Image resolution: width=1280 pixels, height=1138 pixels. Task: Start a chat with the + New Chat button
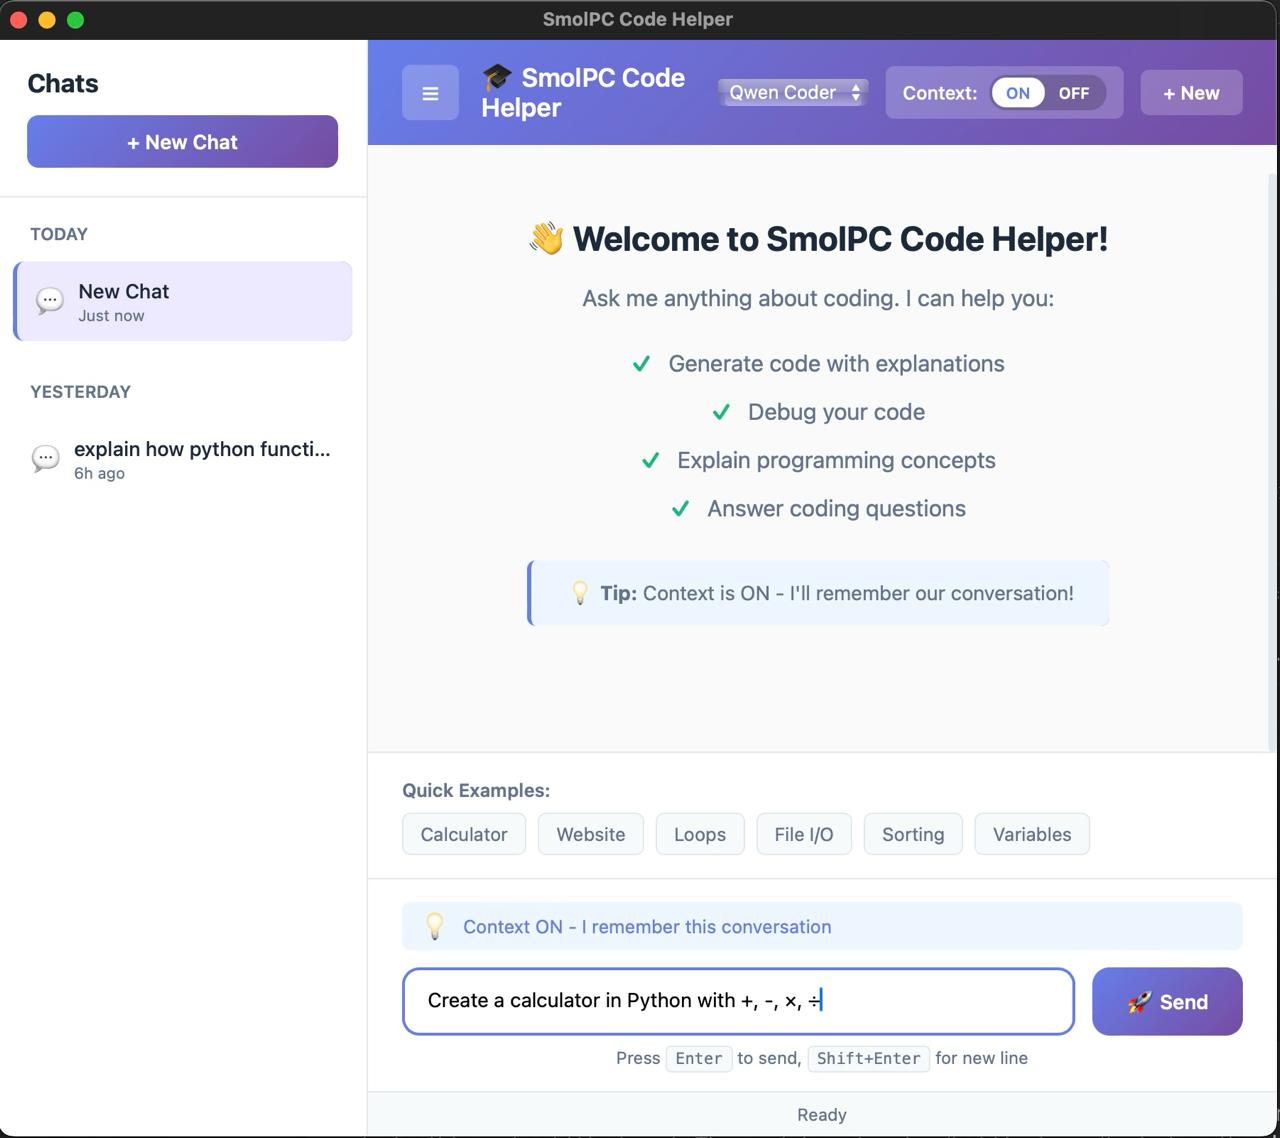[x=182, y=142]
